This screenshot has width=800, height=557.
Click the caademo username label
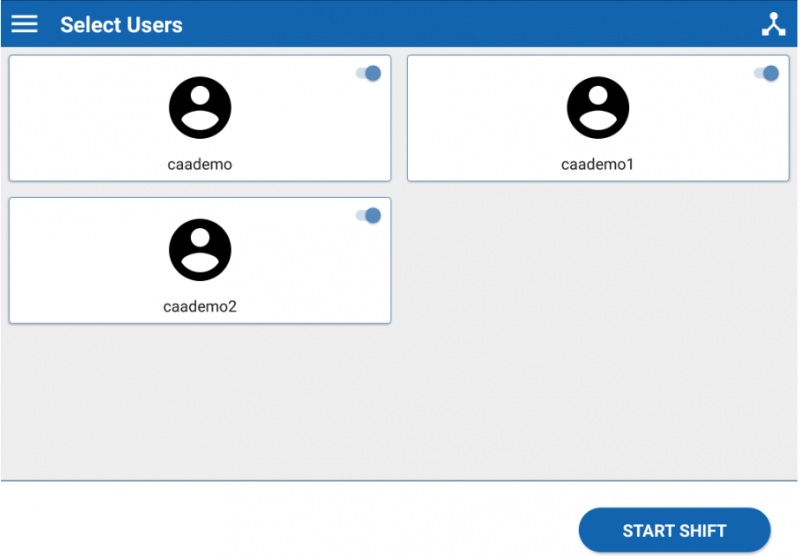click(x=200, y=164)
